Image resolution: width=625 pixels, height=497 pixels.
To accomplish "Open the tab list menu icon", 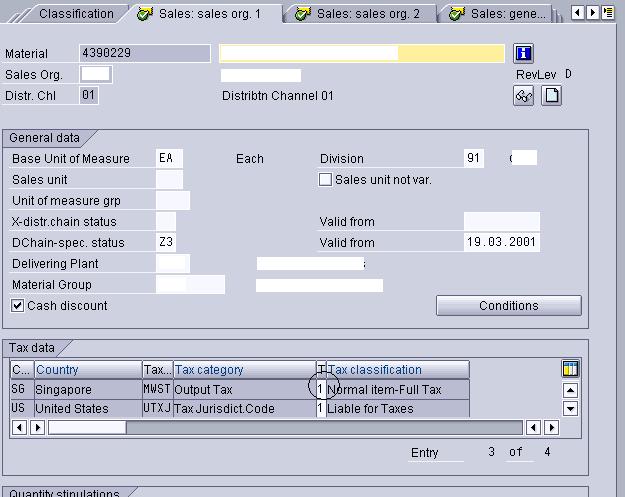I will (x=610, y=13).
